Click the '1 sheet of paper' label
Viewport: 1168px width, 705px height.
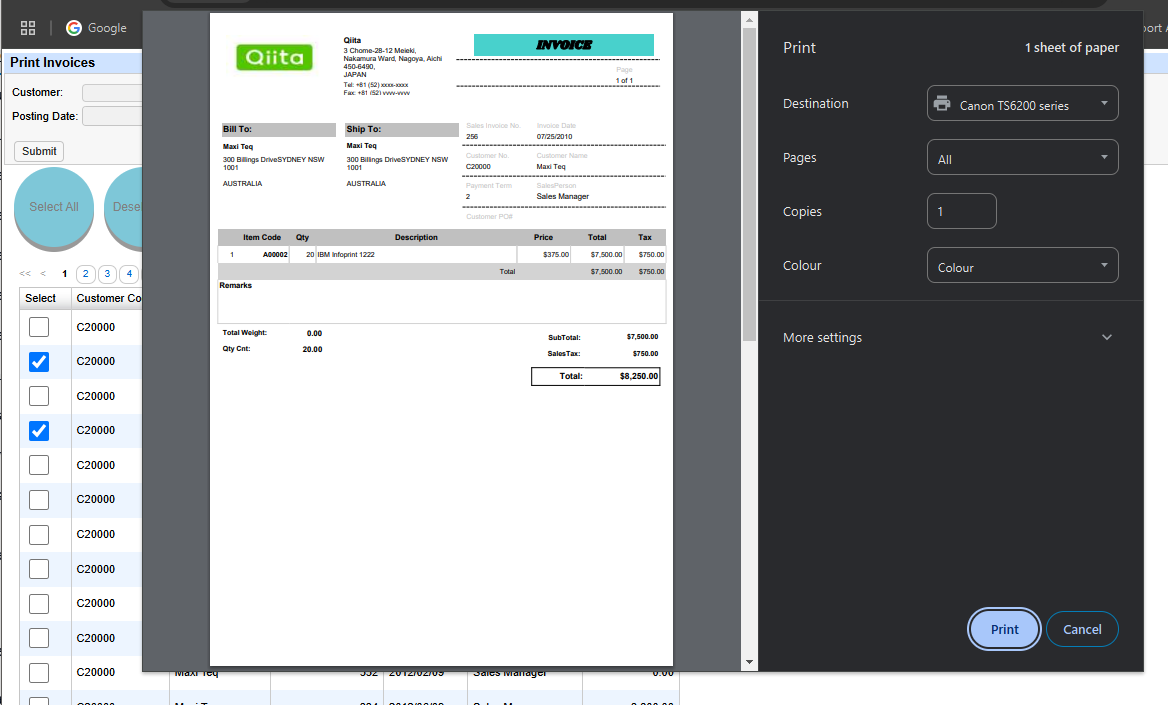[x=1071, y=48]
